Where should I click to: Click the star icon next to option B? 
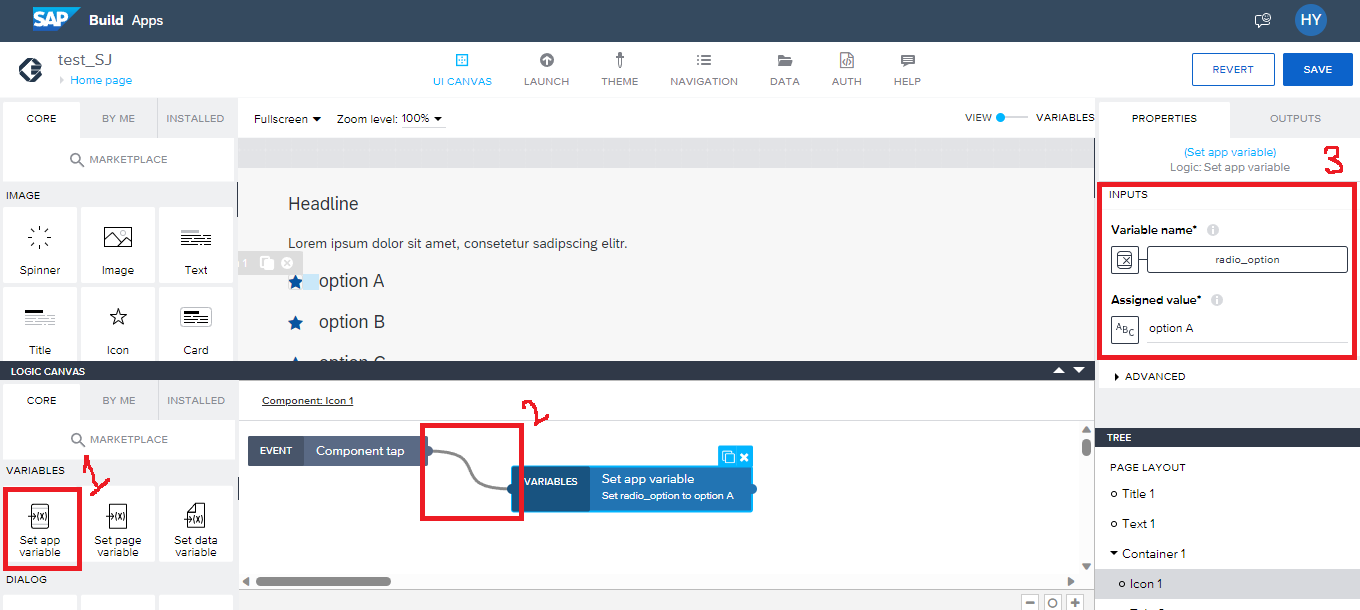coord(295,323)
